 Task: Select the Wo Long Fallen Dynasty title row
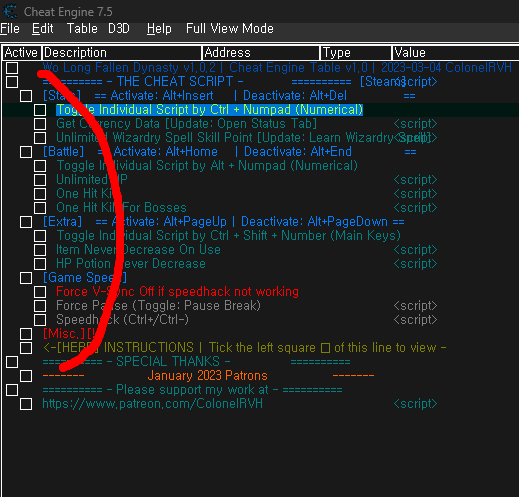pos(277,68)
